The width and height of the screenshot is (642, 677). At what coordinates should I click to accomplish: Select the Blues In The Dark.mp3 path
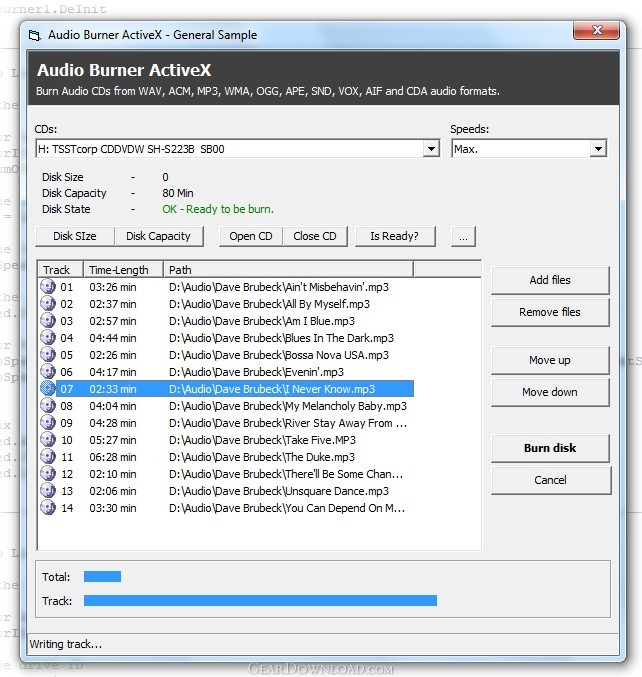tap(281, 338)
